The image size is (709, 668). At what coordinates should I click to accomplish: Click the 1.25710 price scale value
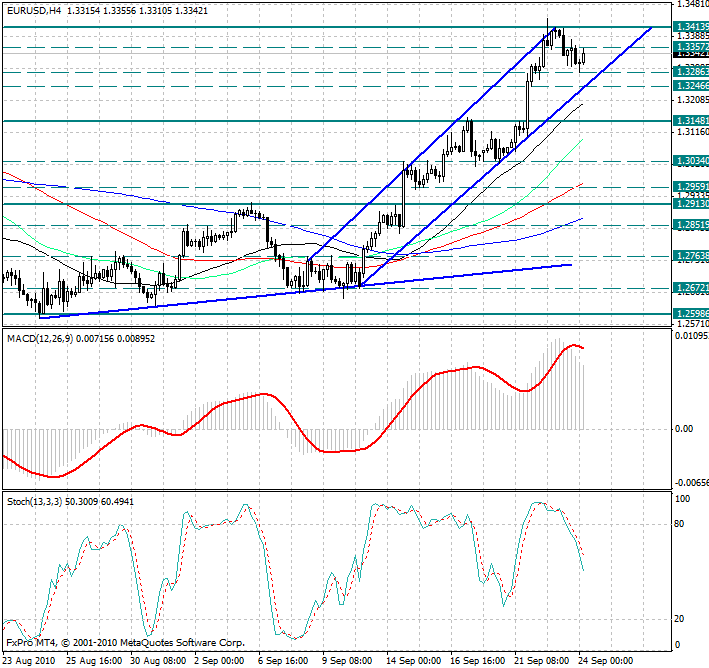[x=692, y=324]
